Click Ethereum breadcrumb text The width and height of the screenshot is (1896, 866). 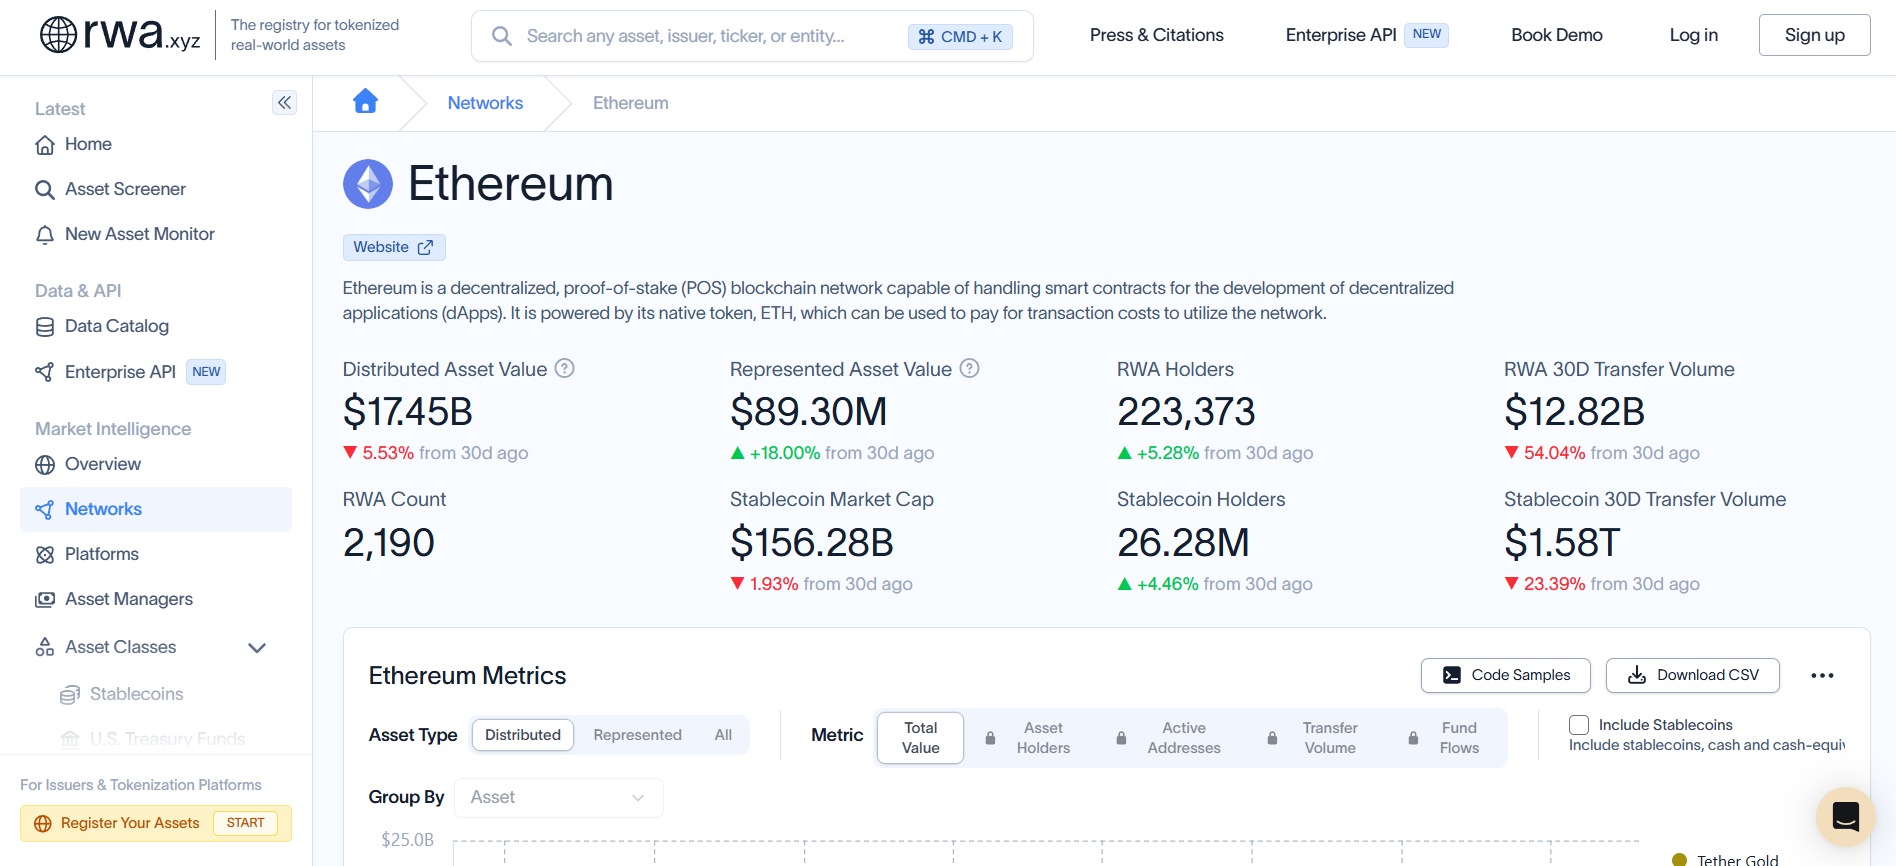(x=631, y=103)
